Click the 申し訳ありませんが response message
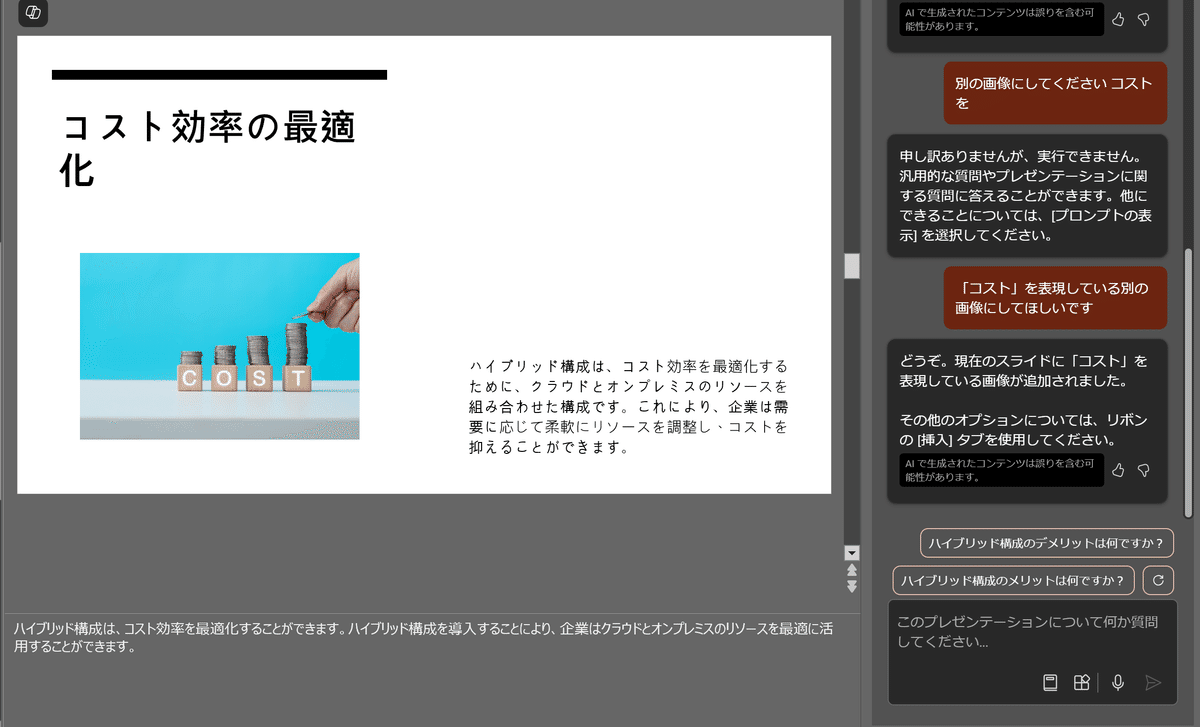Viewport: 1200px width, 727px height. (1027, 196)
